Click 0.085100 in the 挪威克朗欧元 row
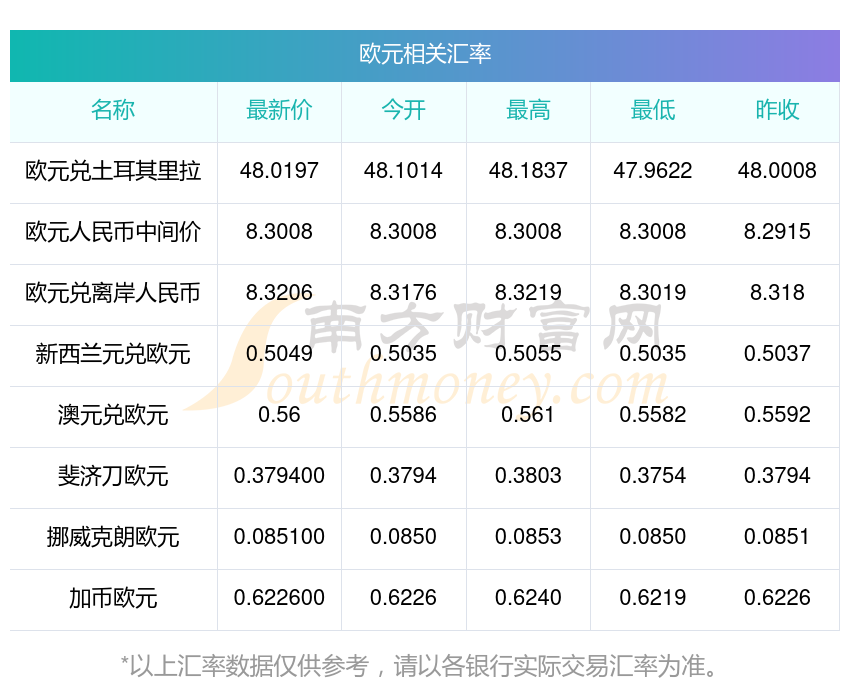This screenshot has width=850, height=698. (x=279, y=537)
